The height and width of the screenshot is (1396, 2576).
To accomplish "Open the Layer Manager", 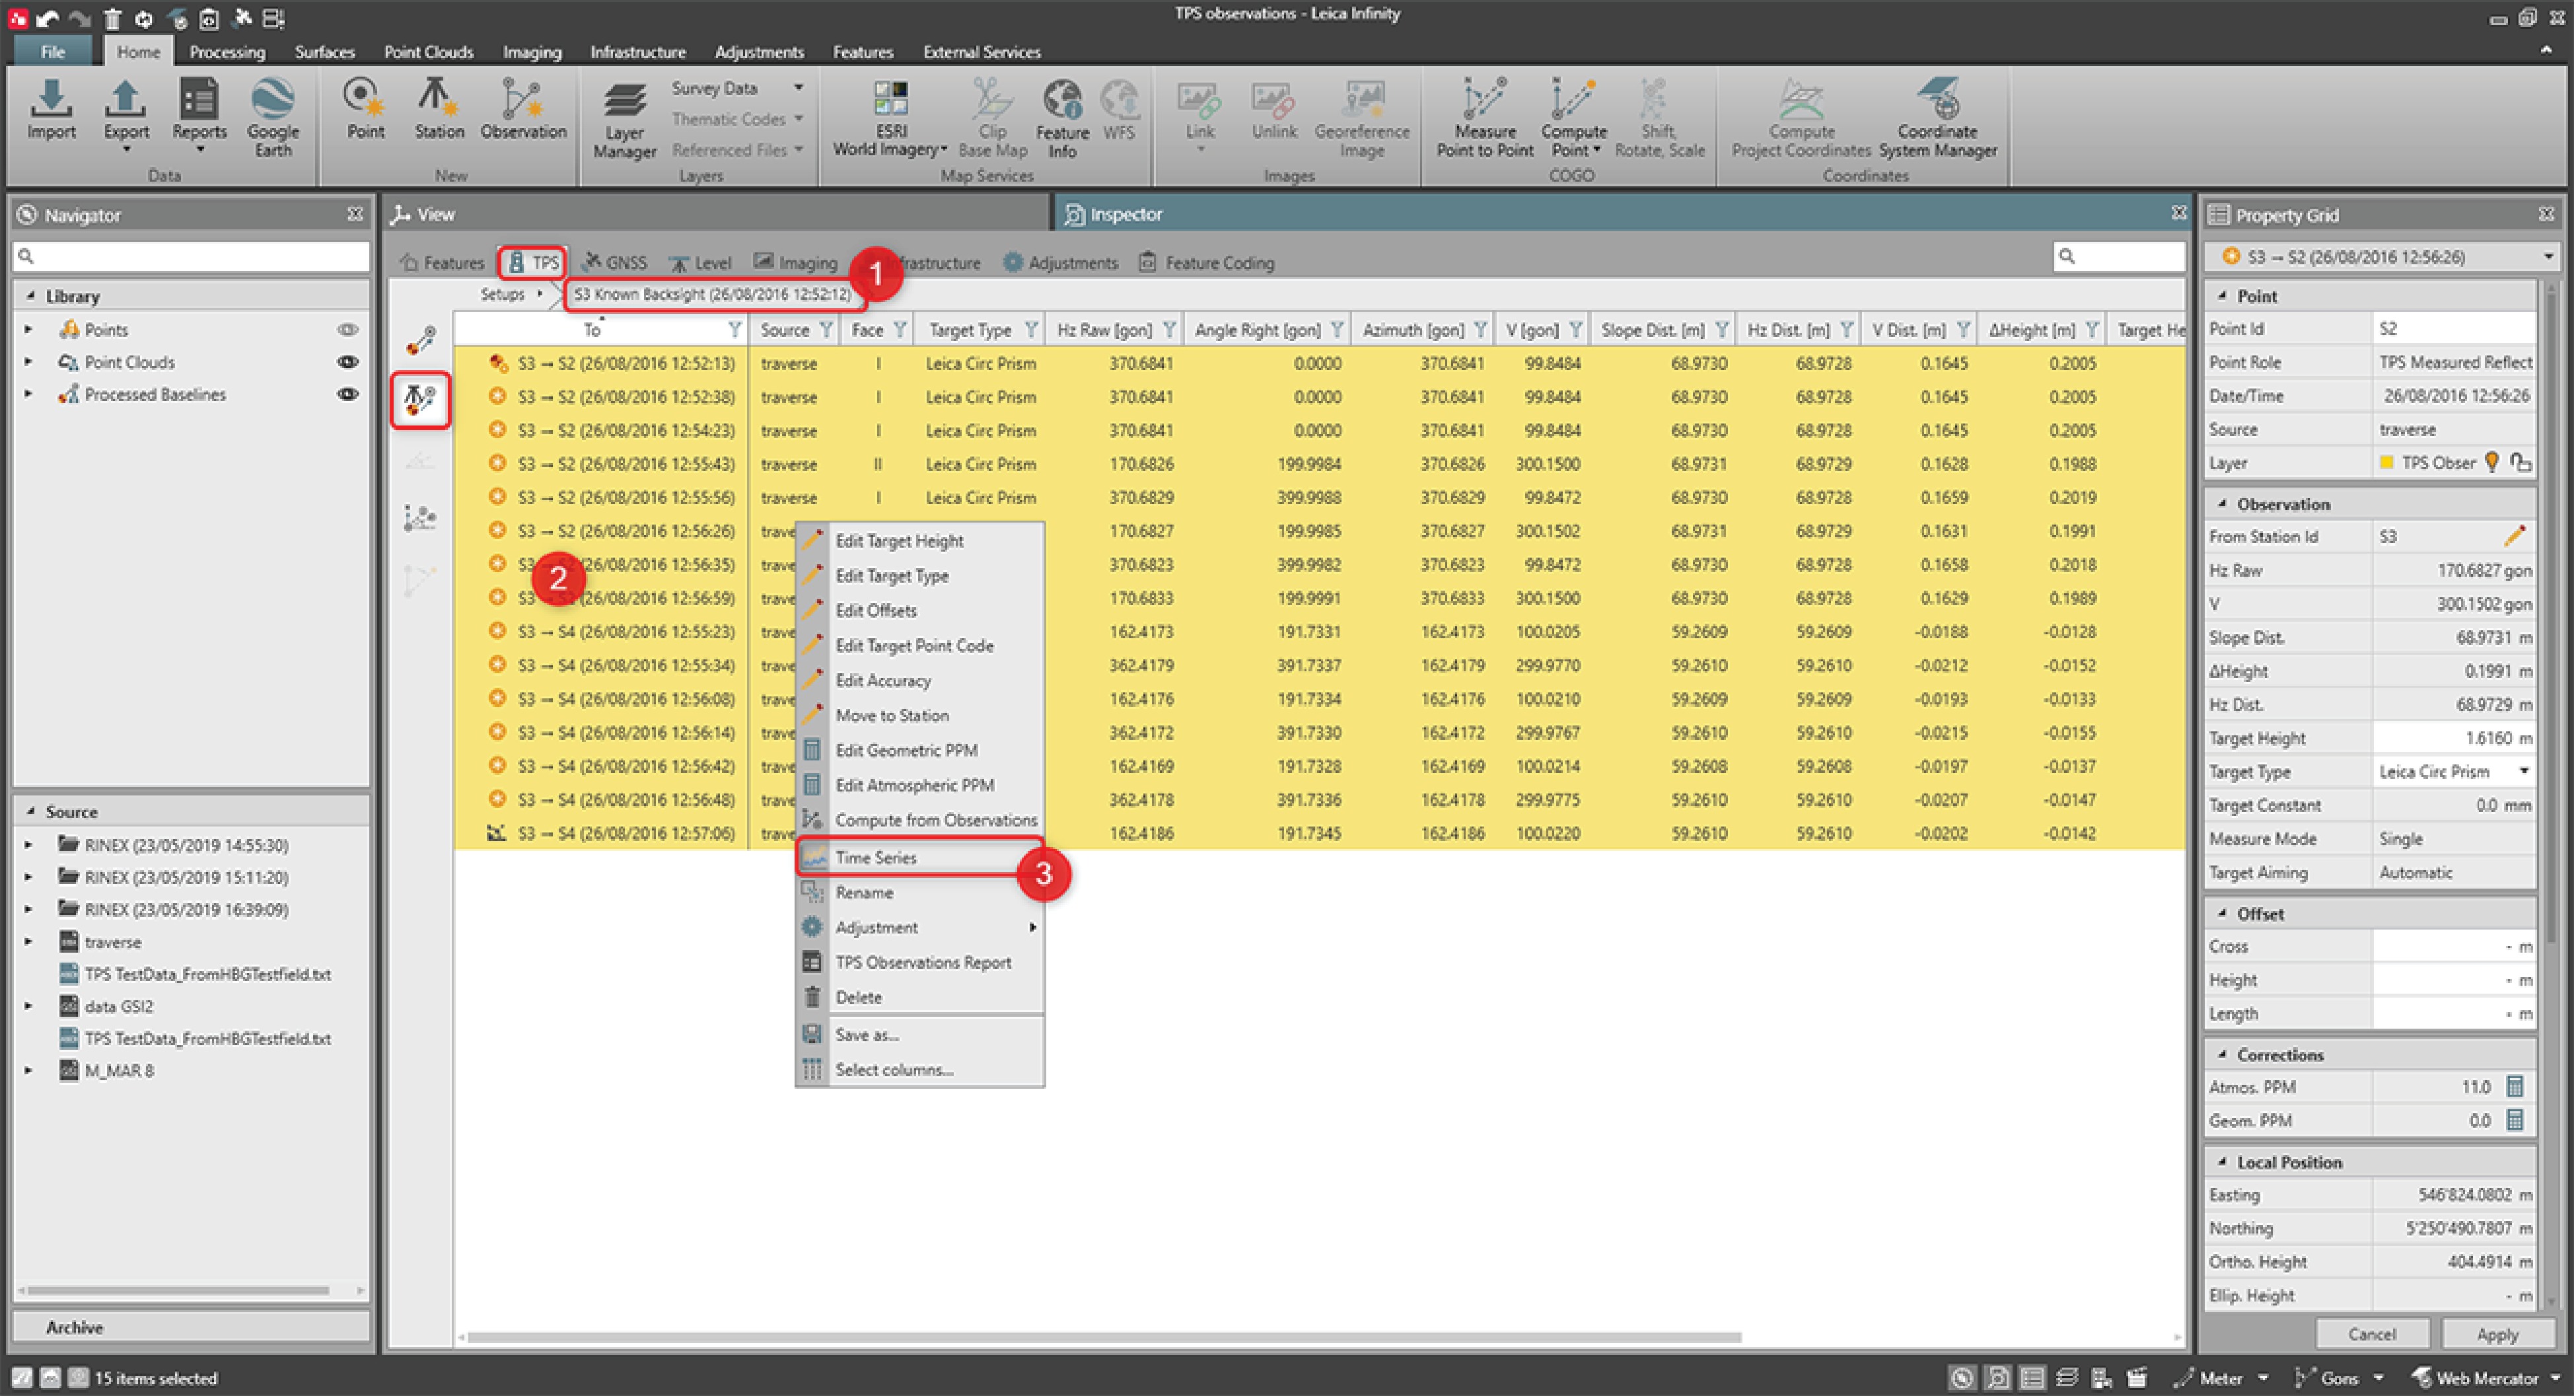I will tap(624, 118).
